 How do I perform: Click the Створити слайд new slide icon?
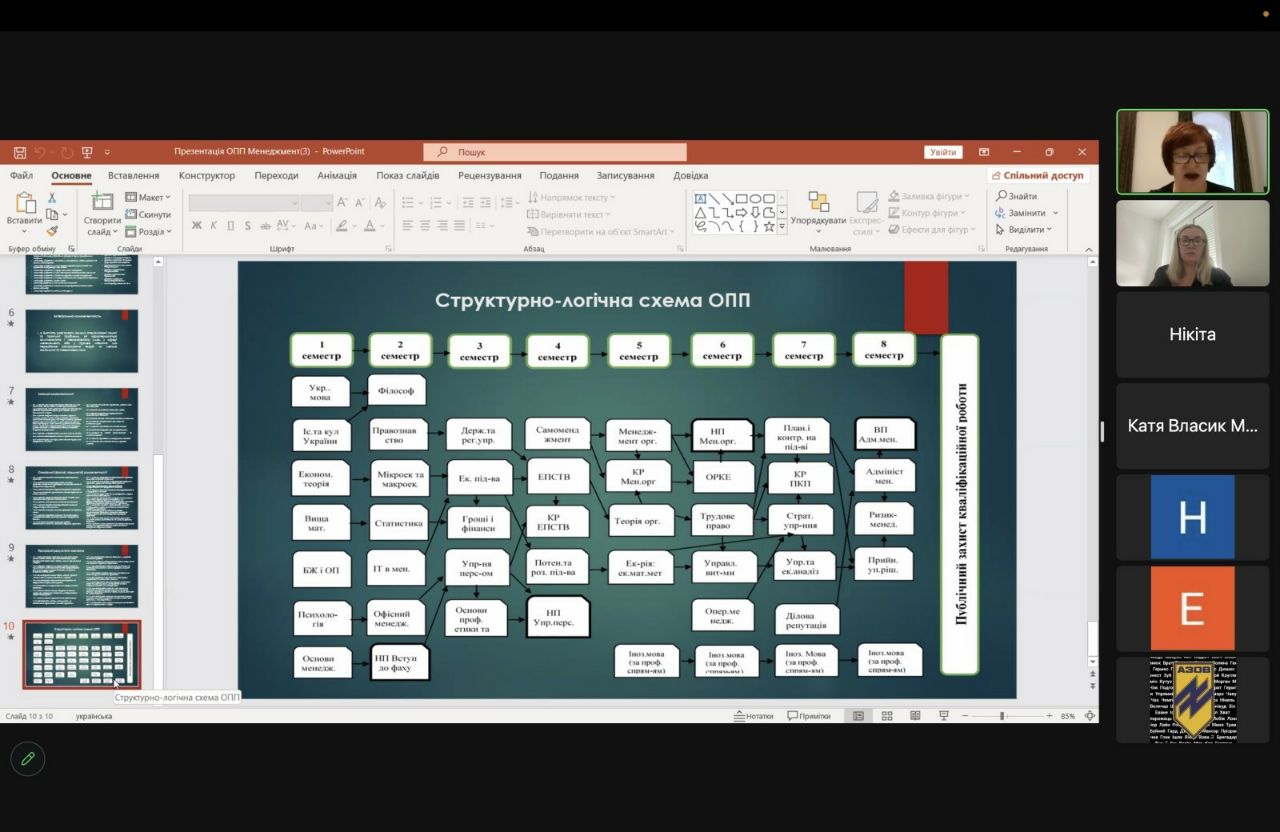coord(102,202)
